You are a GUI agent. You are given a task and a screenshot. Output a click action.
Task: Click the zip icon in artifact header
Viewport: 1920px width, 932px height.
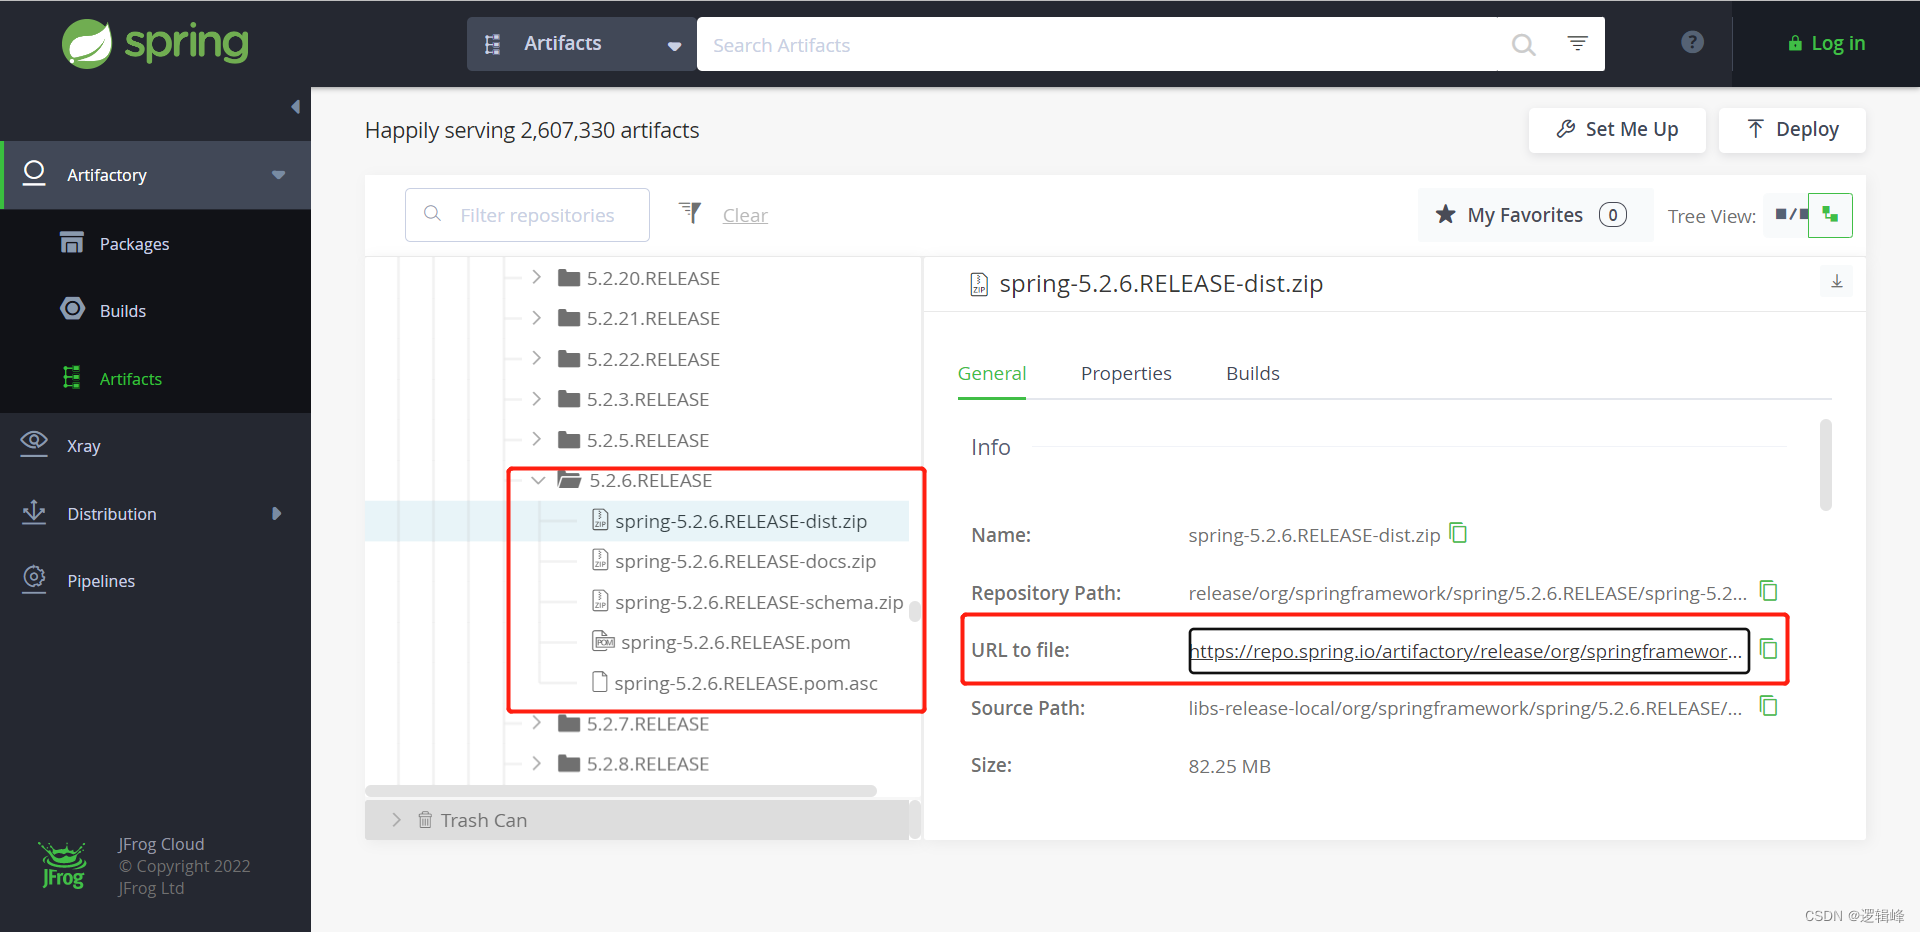coord(979,285)
